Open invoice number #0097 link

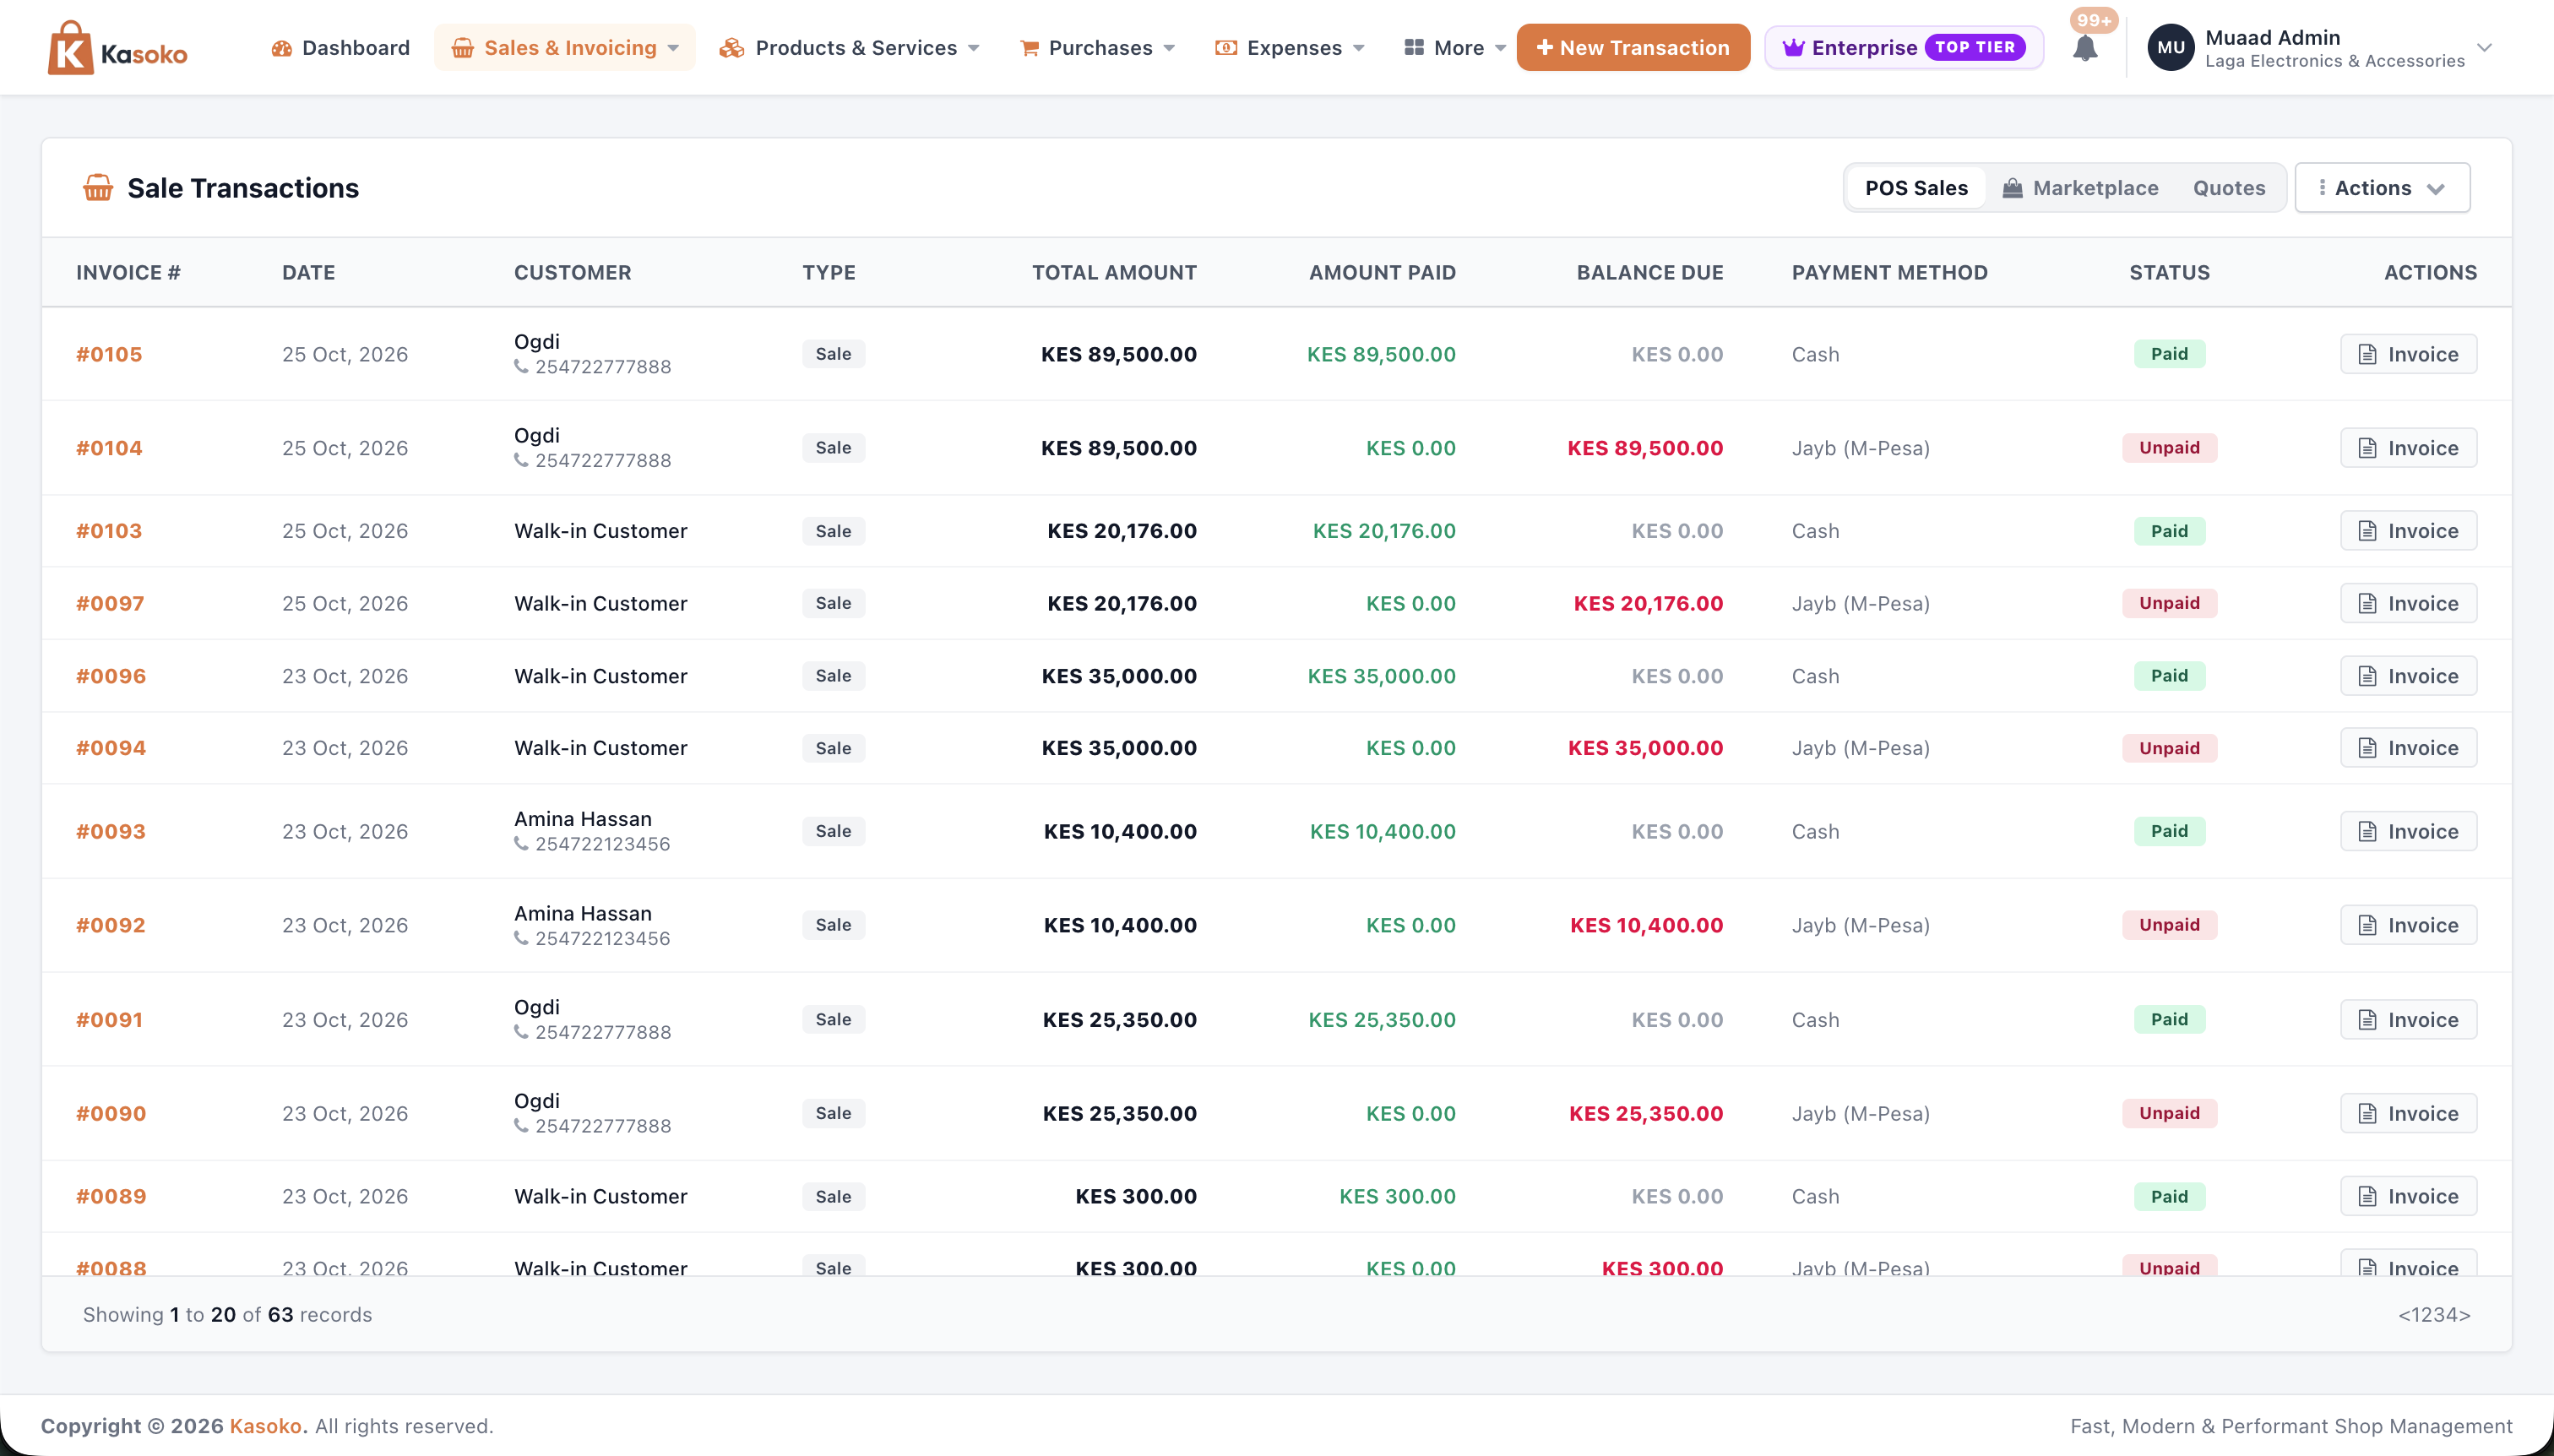(x=110, y=603)
